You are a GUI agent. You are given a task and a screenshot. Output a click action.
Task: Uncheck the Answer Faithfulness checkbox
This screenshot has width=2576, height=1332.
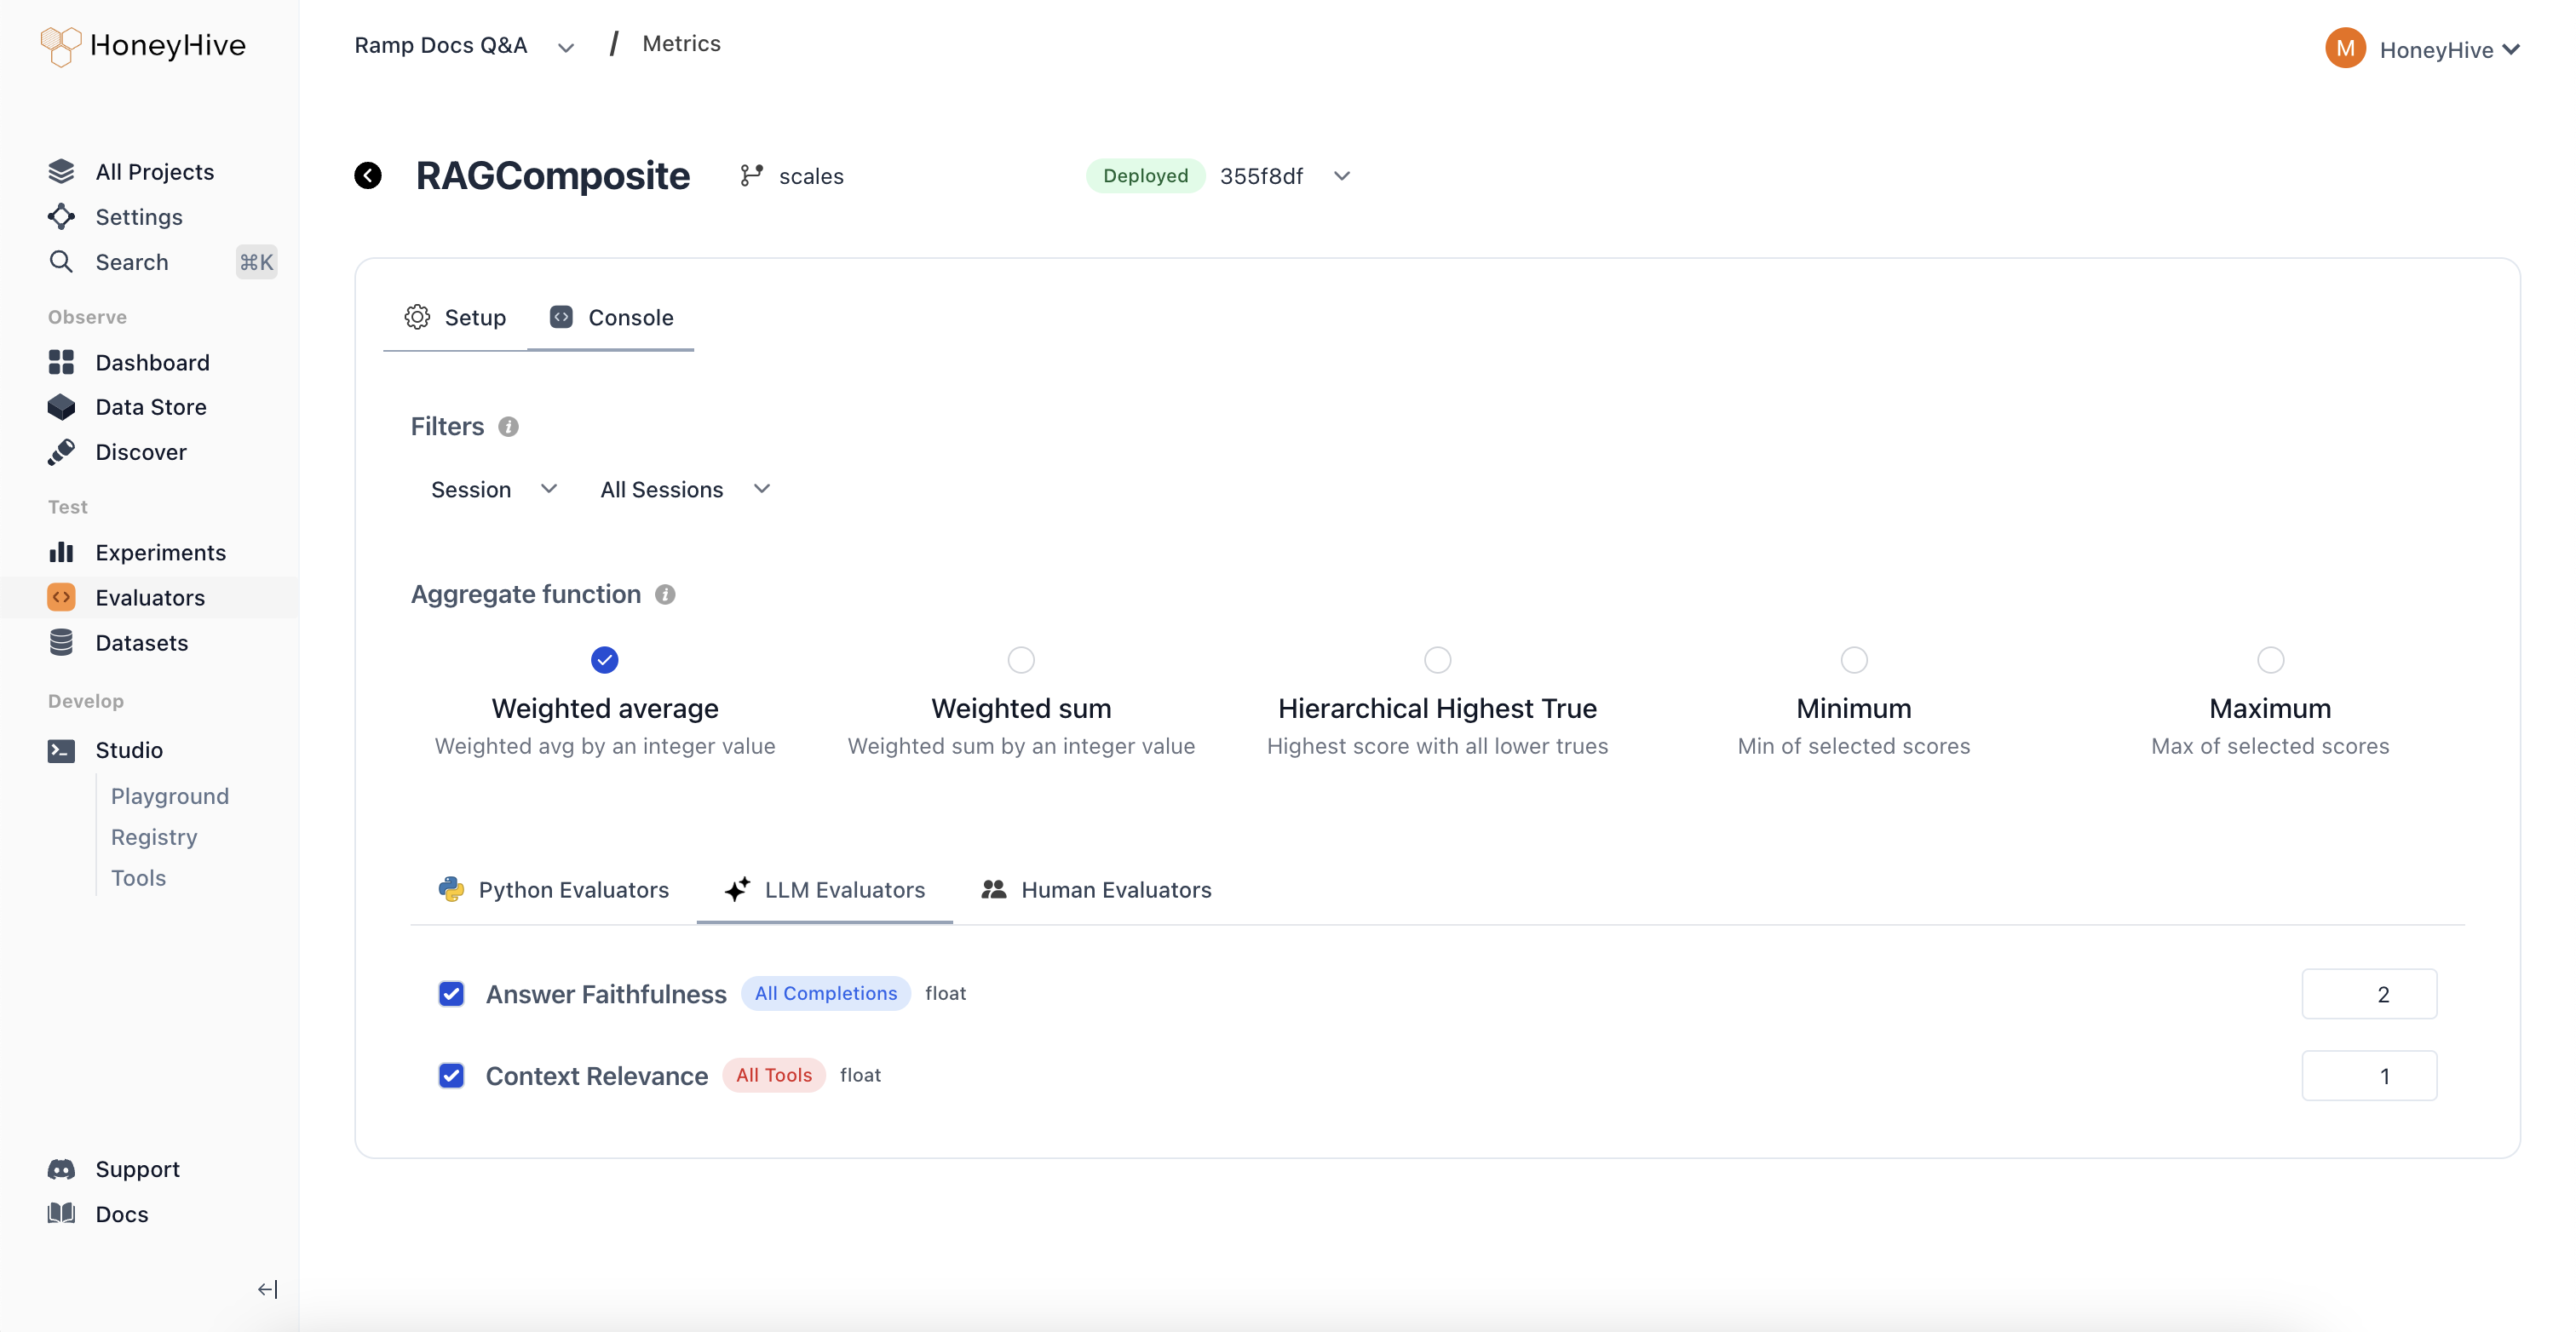(451, 994)
